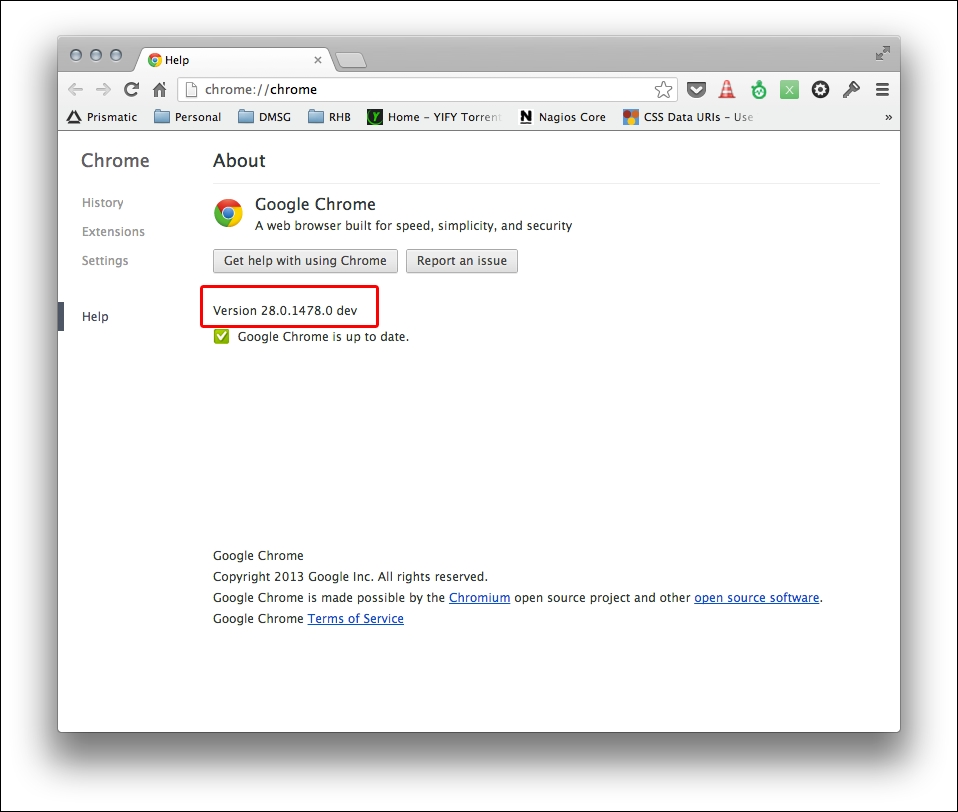The image size is (958, 812).
Task: Go to the home page icon
Action: tap(159, 90)
